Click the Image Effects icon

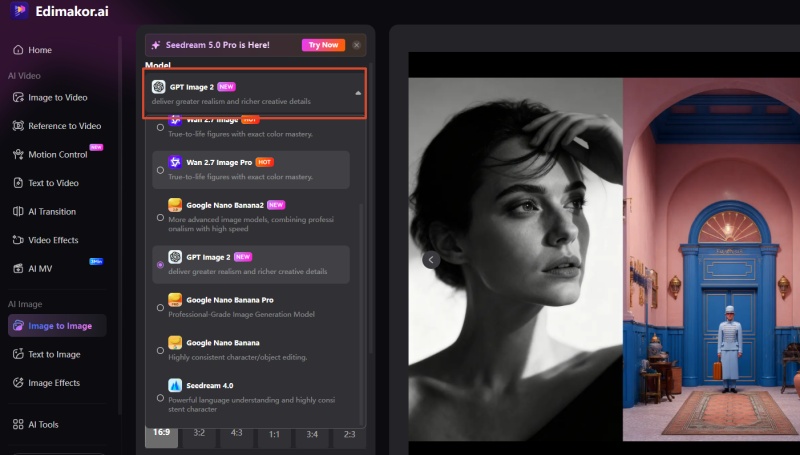18,383
